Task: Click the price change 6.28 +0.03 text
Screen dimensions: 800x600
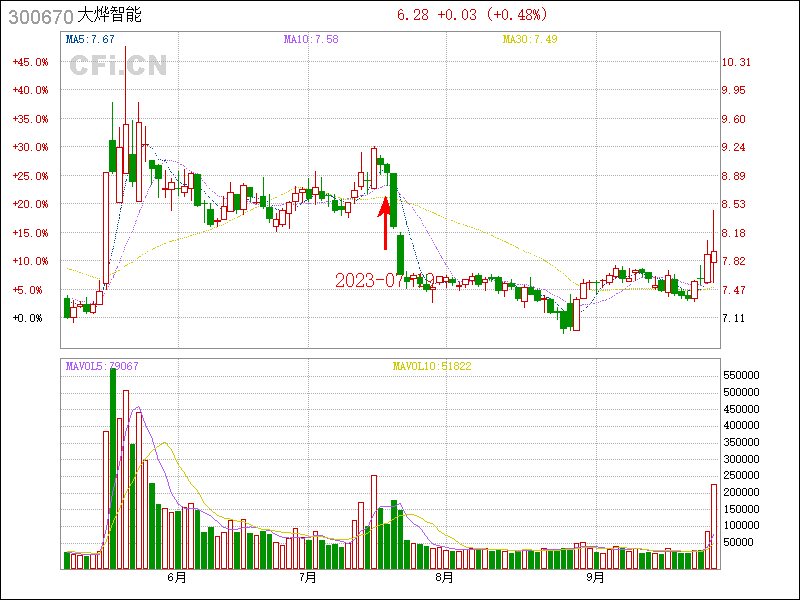Action: point(440,15)
